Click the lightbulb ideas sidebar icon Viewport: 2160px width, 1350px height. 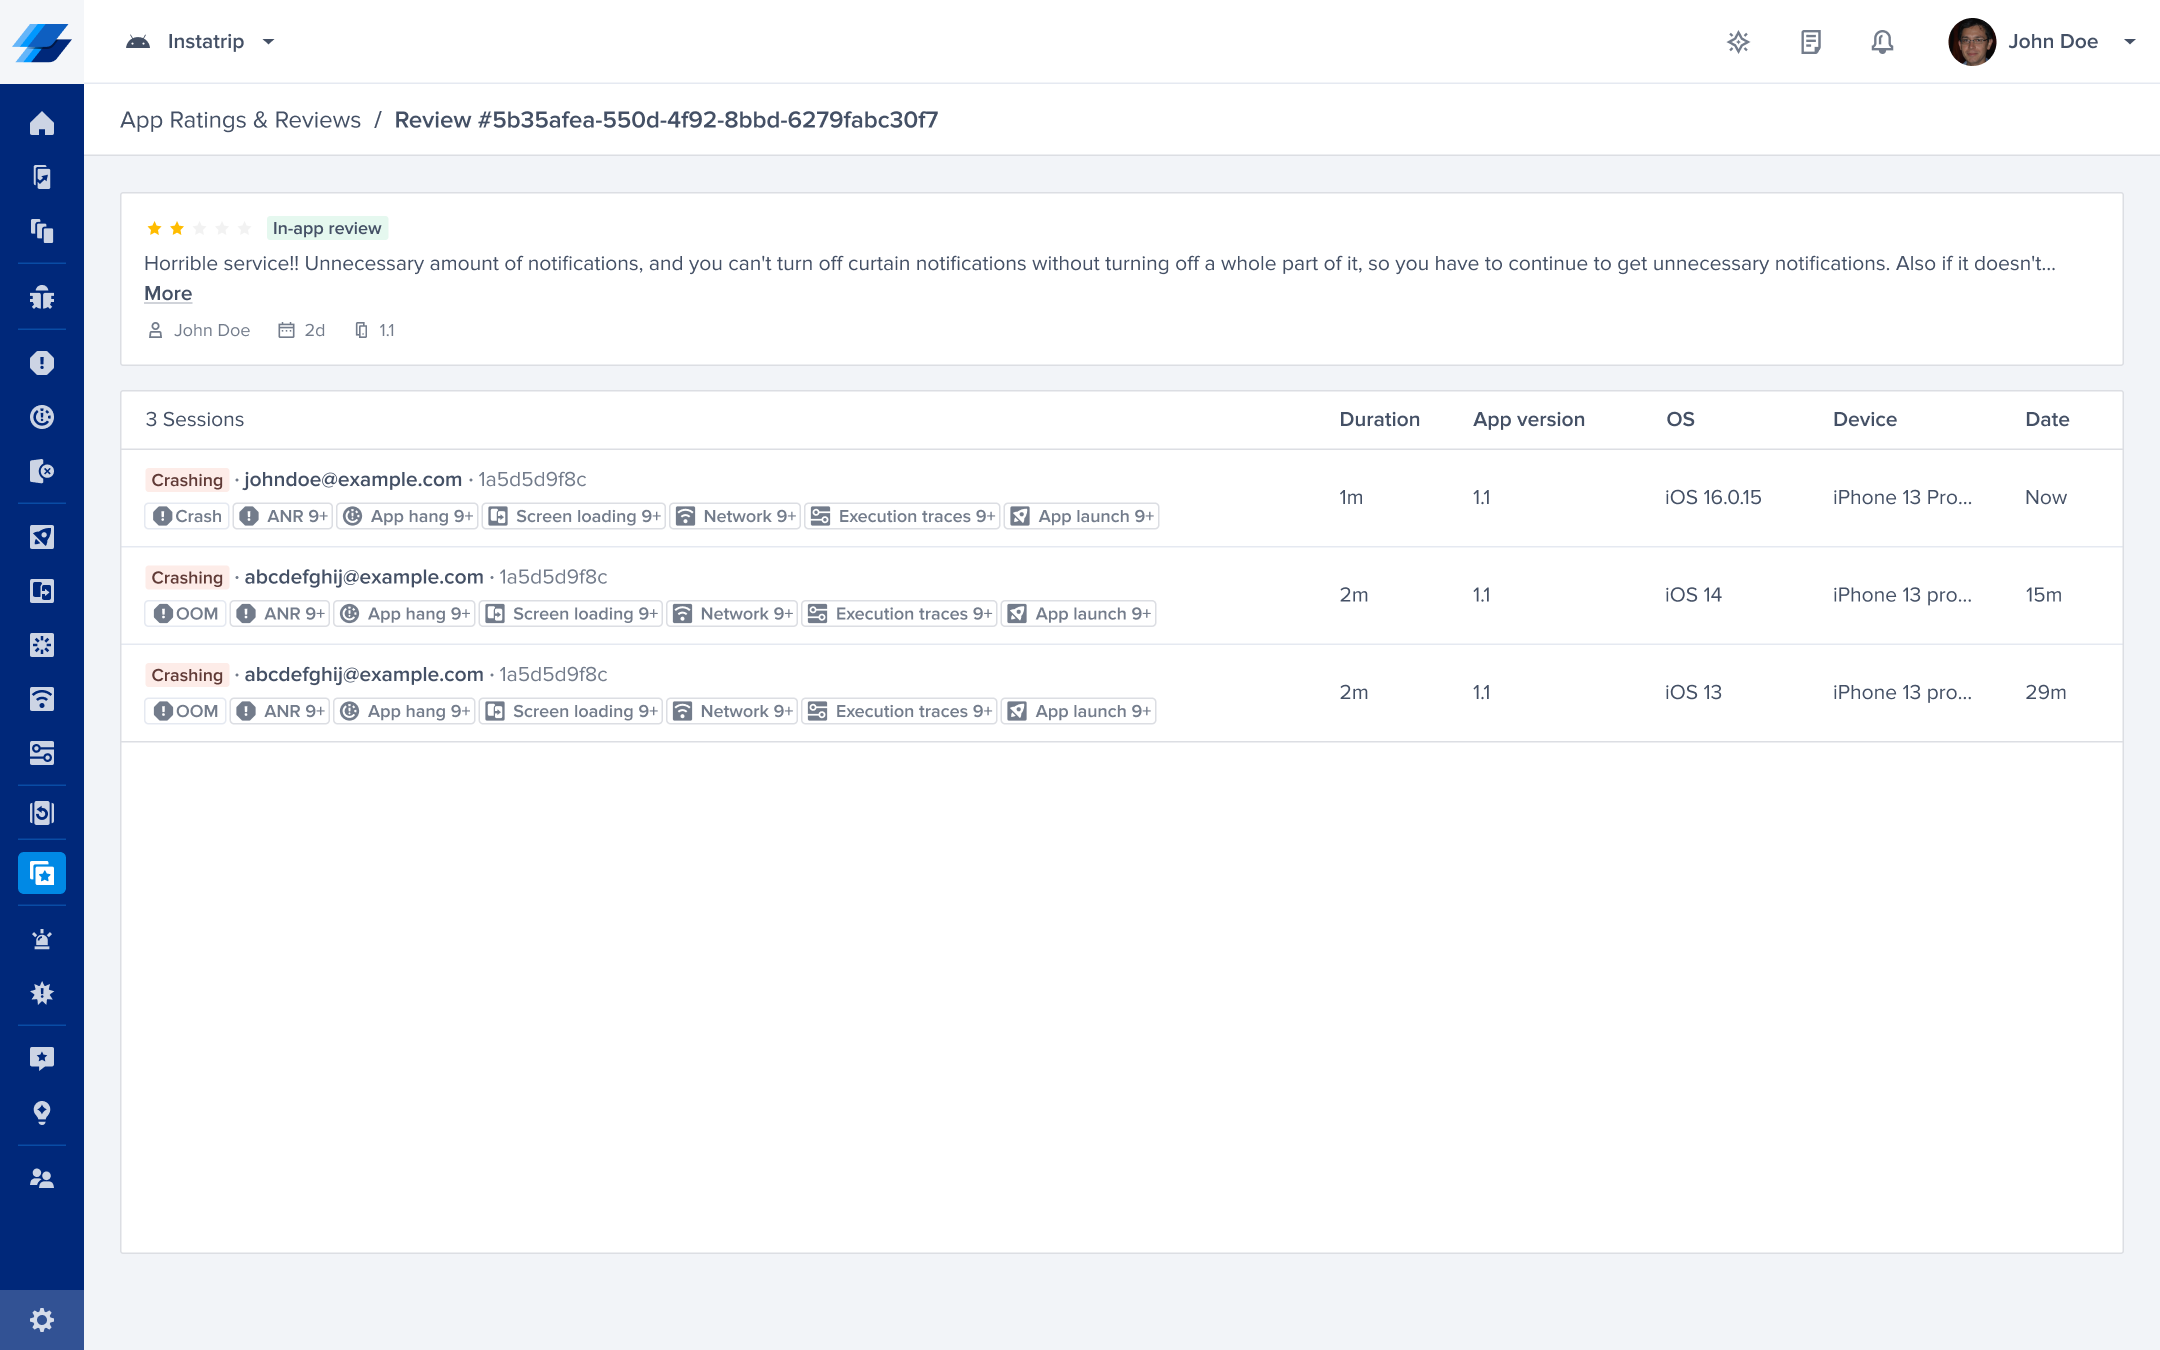tap(42, 1113)
